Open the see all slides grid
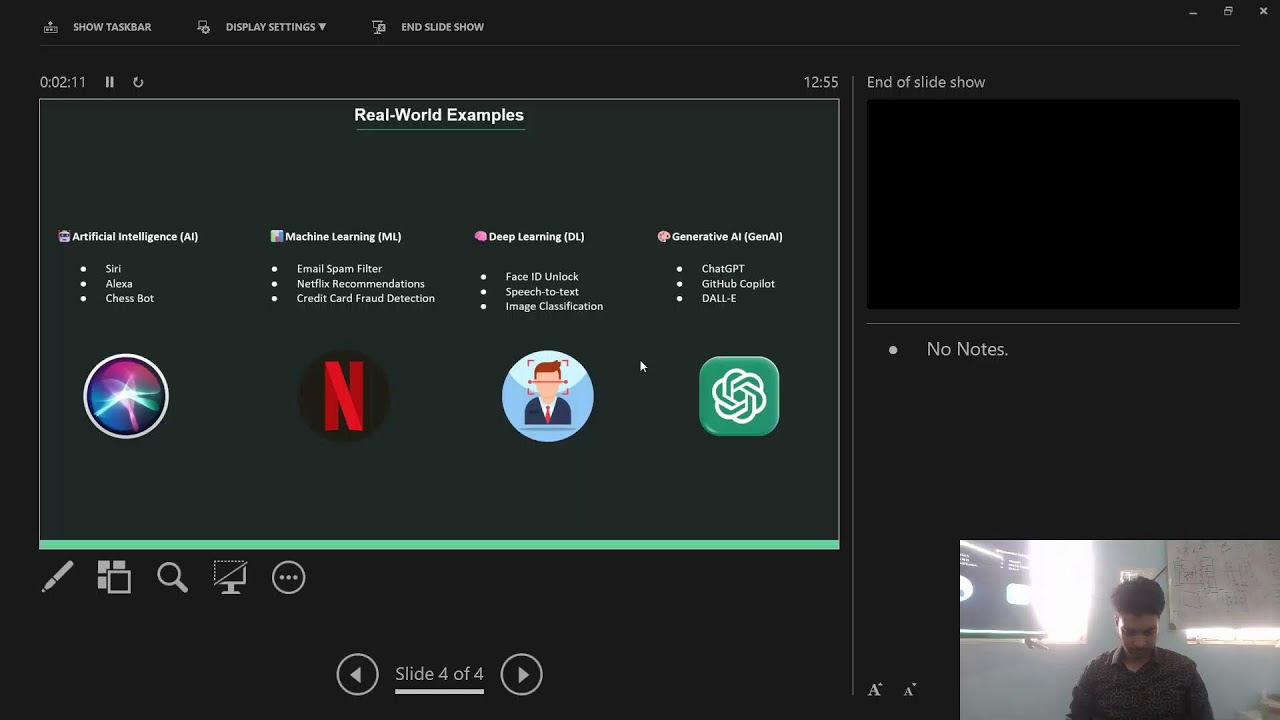This screenshot has width=1280, height=720. click(x=114, y=577)
